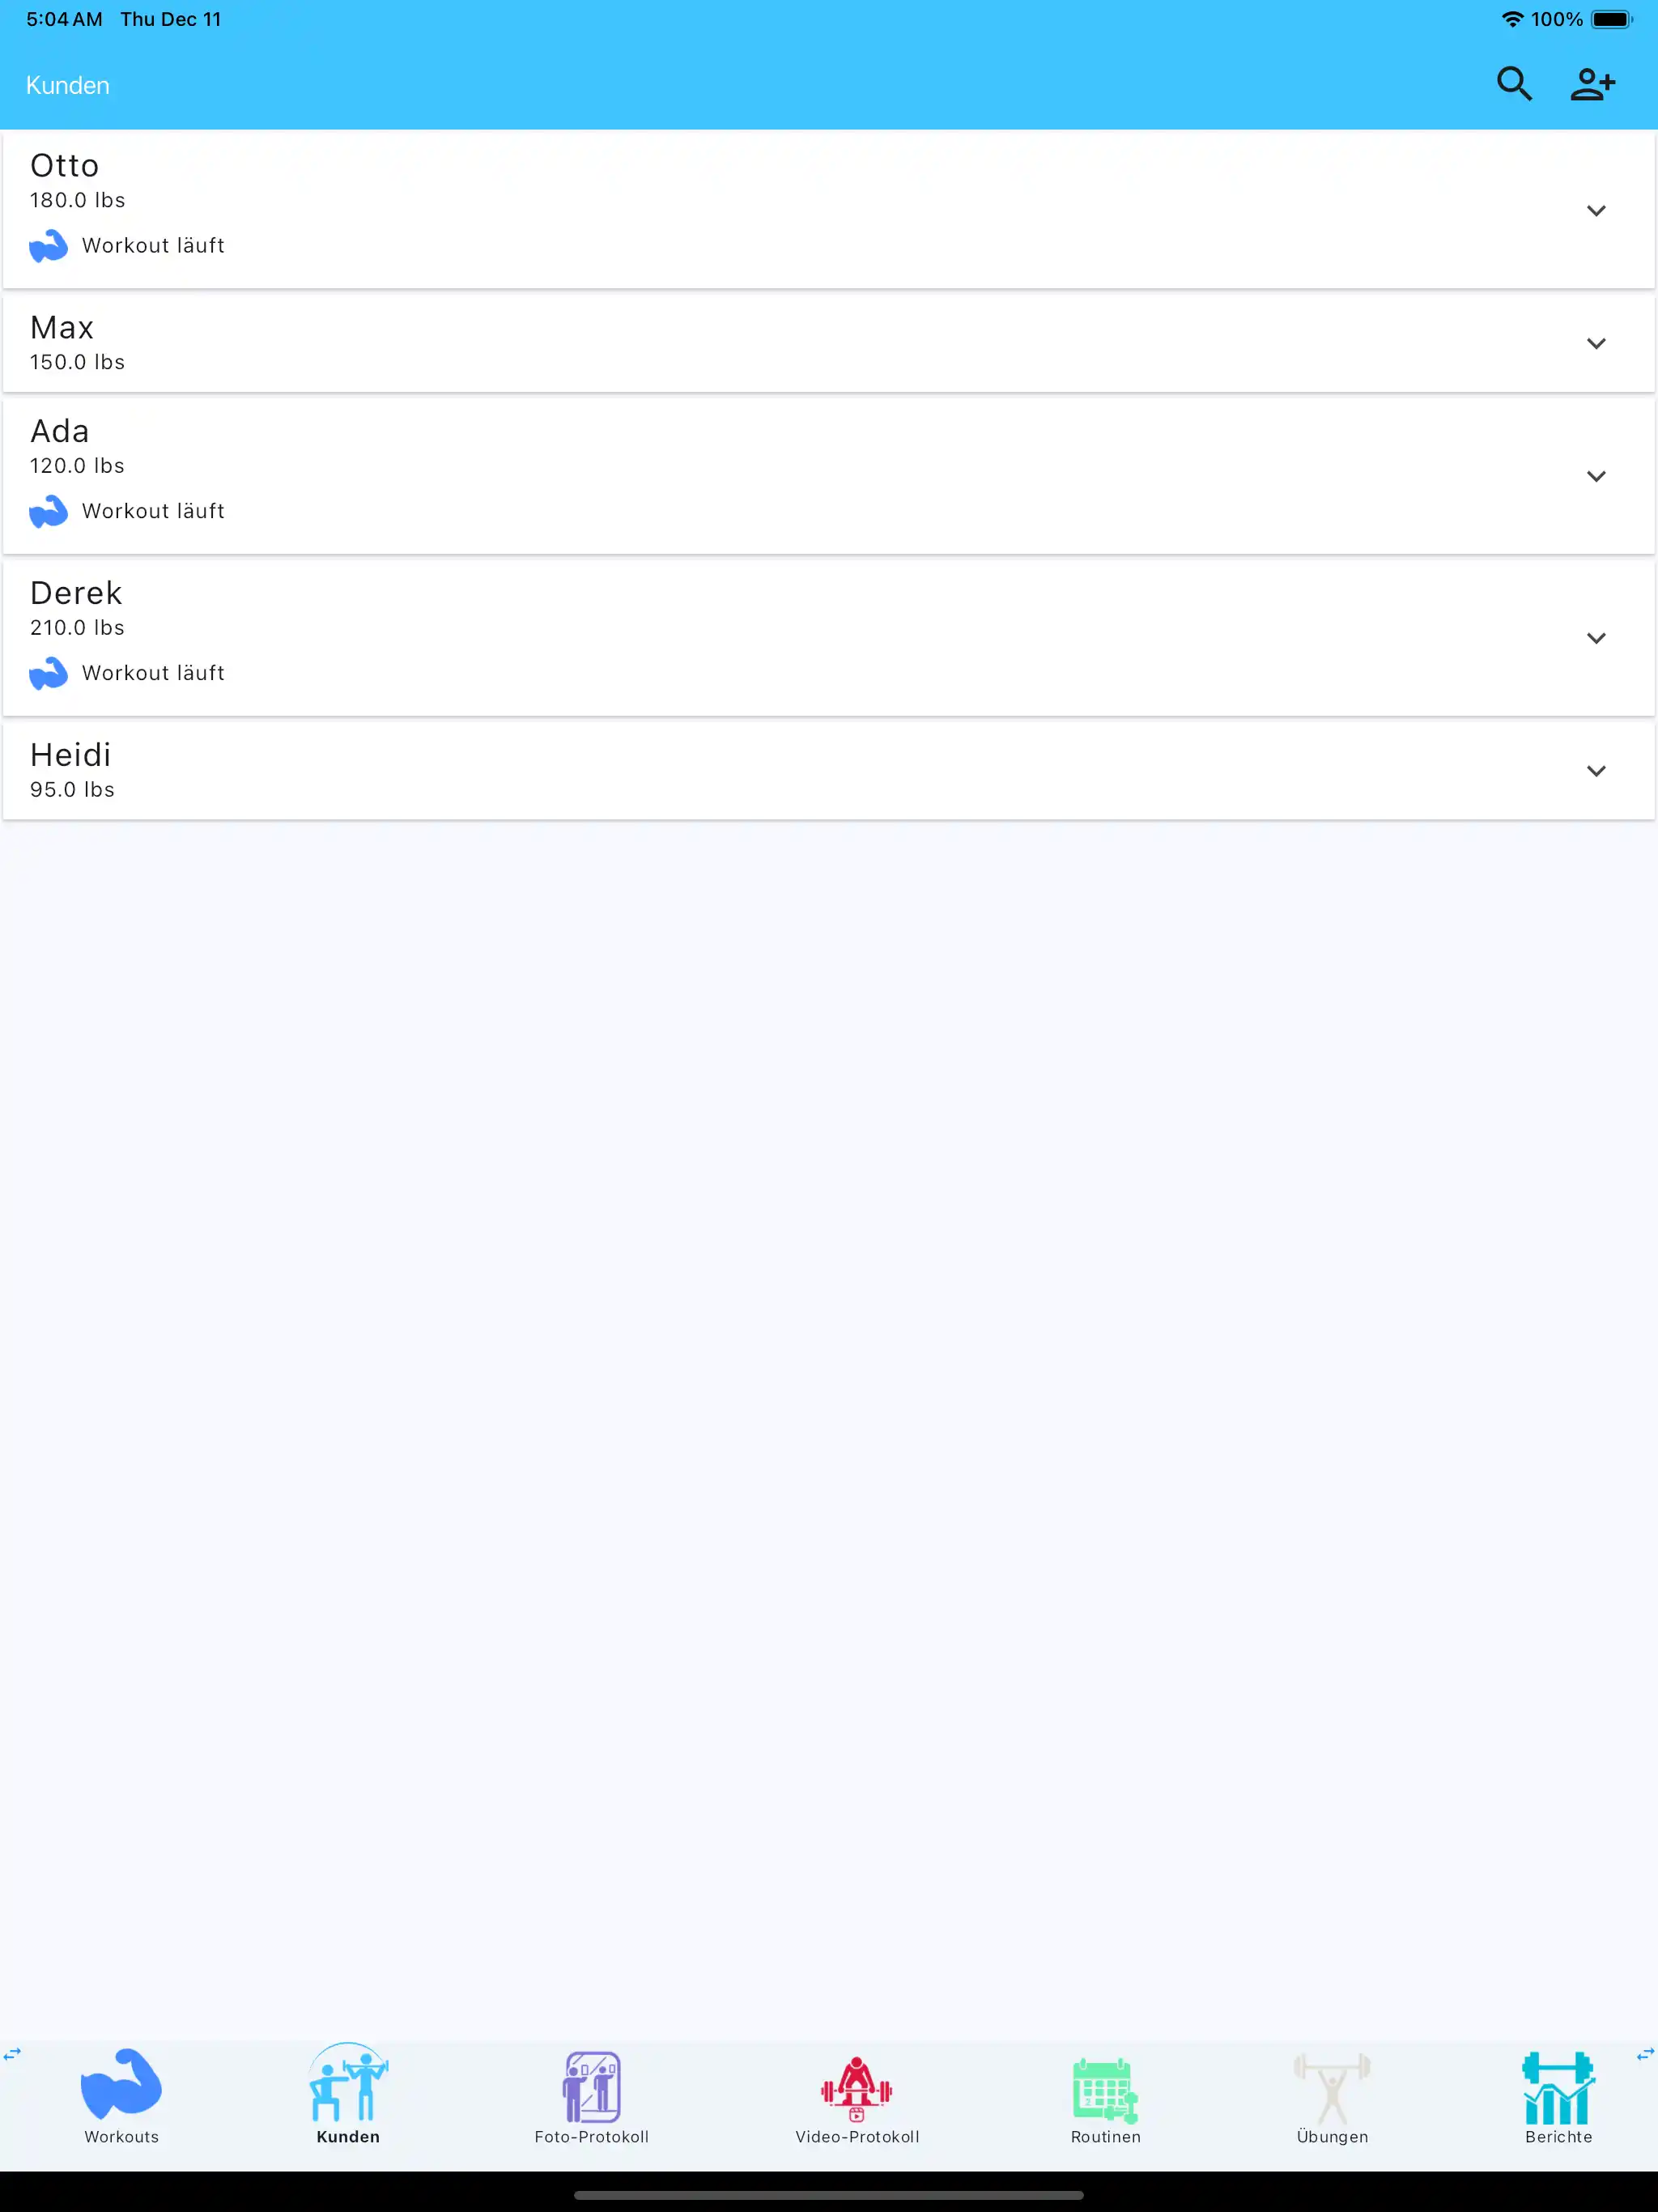Viewport: 1658px width, 2212px height.
Task: Tap the muscle icon next to Otto's workout
Action: (x=48, y=245)
